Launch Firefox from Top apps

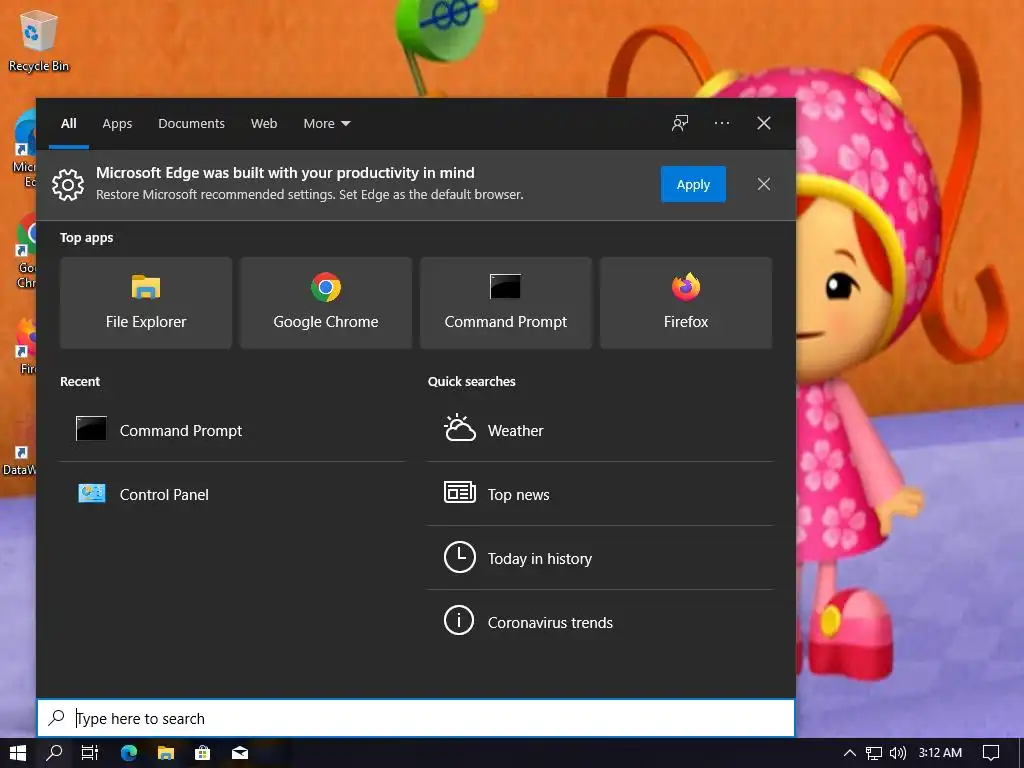tap(686, 302)
